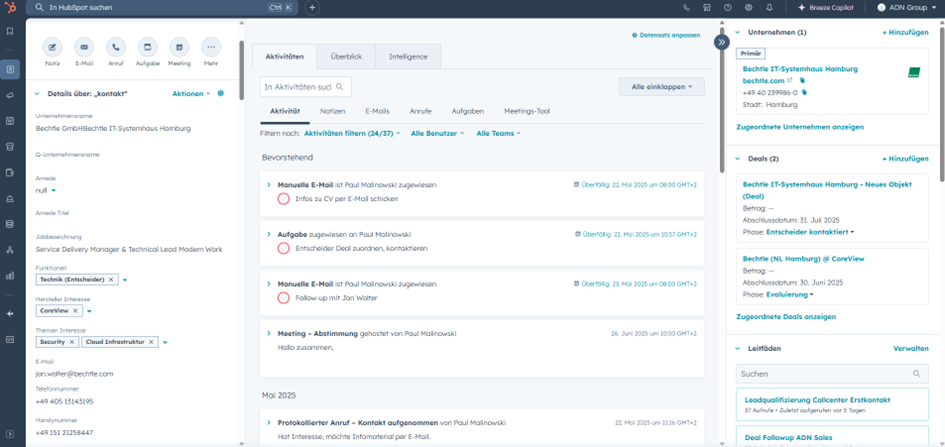Click the plus button beside the search bar
945x447 pixels.
coord(312,8)
